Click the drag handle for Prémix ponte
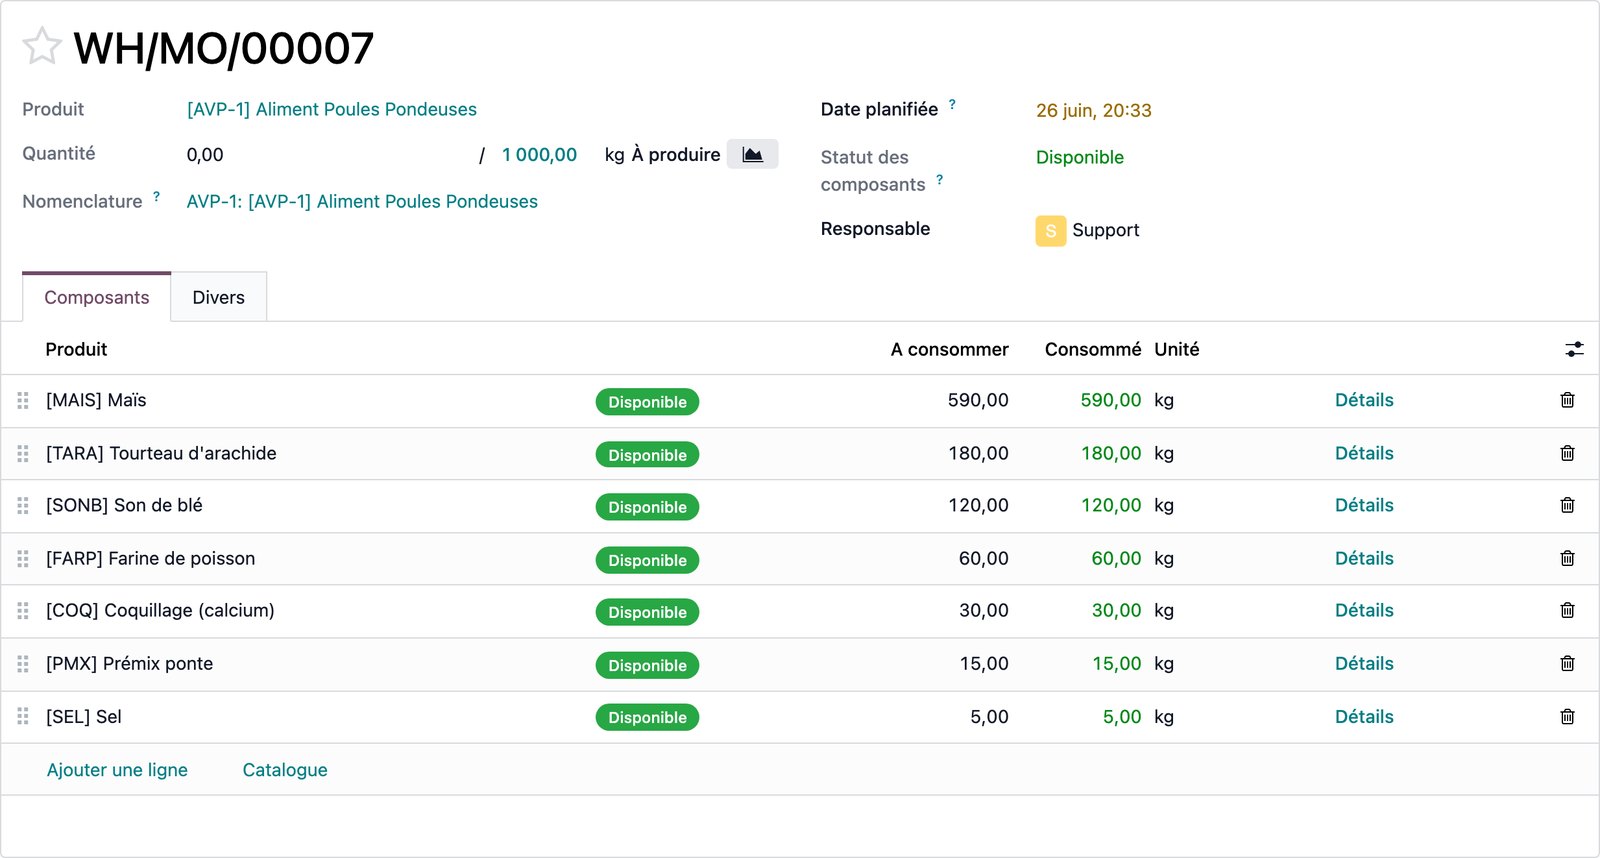The height and width of the screenshot is (858, 1600). (23, 663)
